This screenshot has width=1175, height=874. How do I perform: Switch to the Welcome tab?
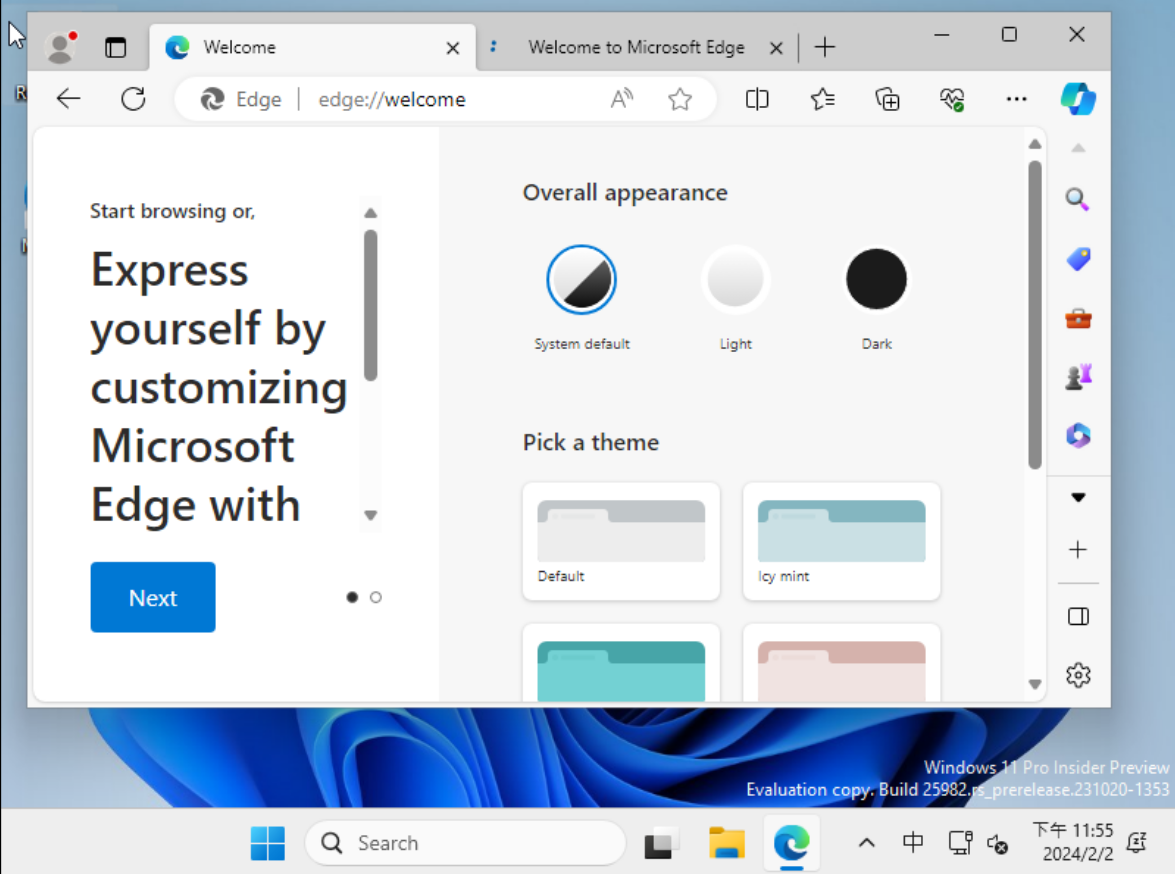click(312, 47)
